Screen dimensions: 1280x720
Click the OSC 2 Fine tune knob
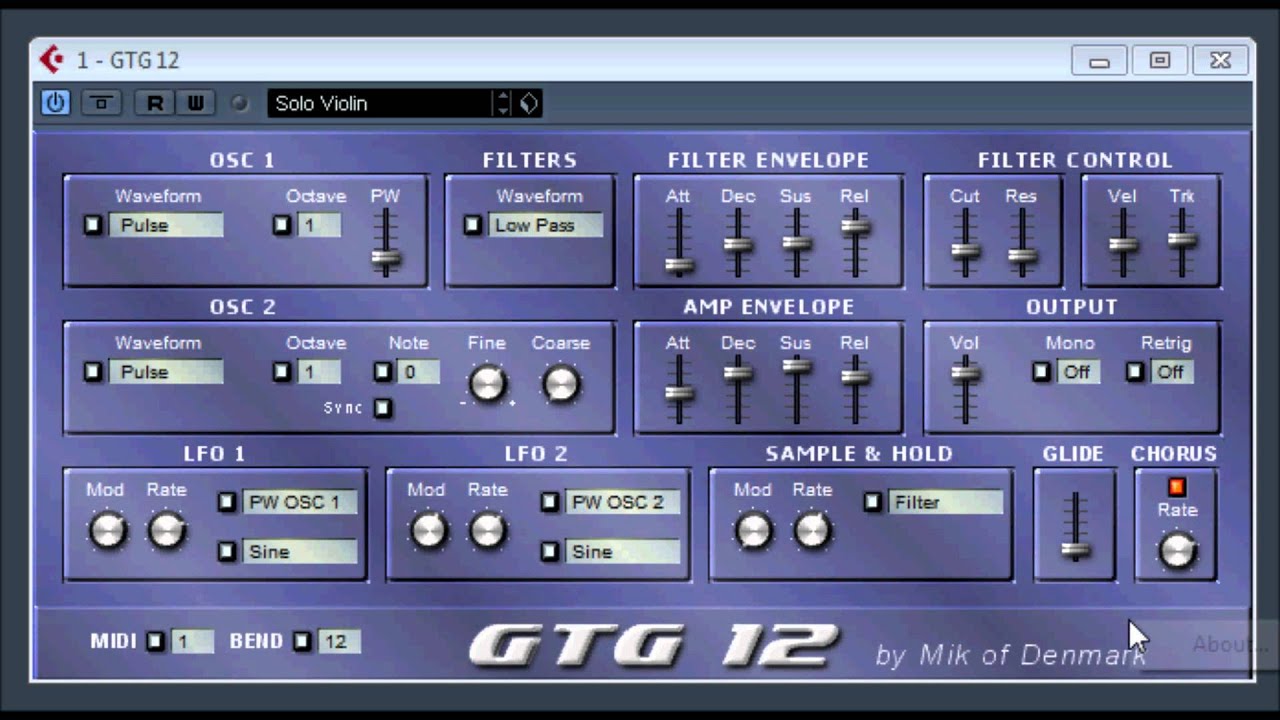click(487, 384)
